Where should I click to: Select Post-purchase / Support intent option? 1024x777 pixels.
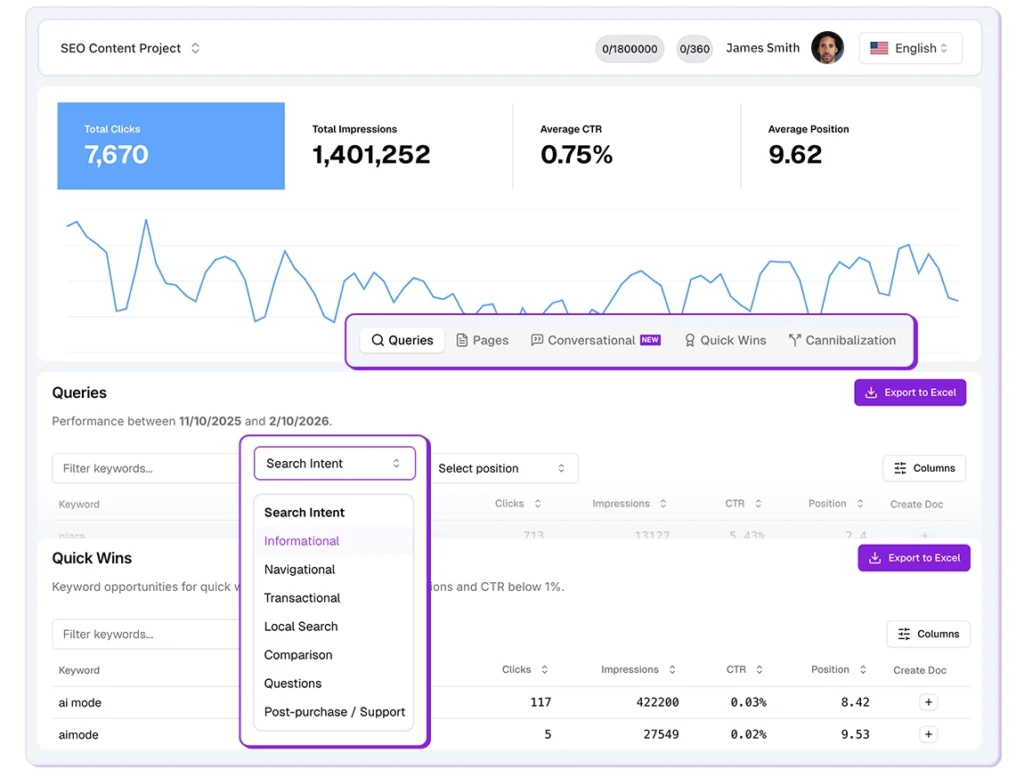point(333,711)
